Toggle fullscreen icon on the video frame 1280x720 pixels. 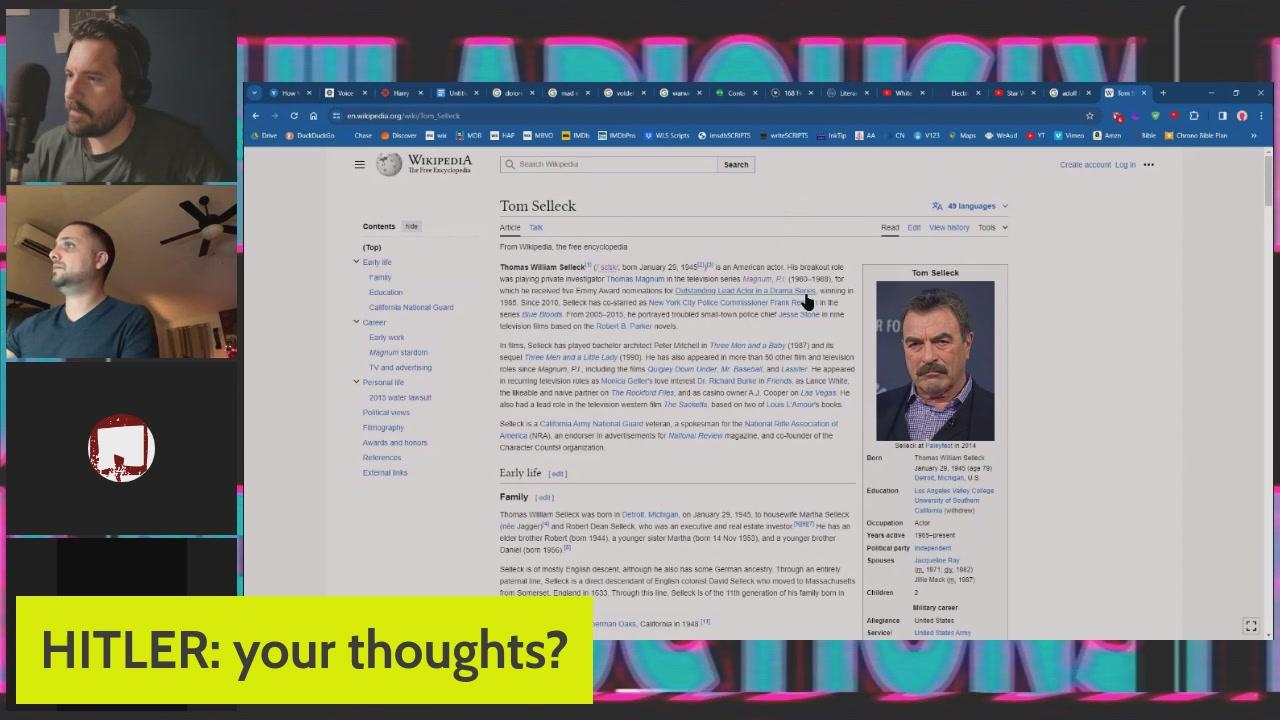pos(1250,626)
